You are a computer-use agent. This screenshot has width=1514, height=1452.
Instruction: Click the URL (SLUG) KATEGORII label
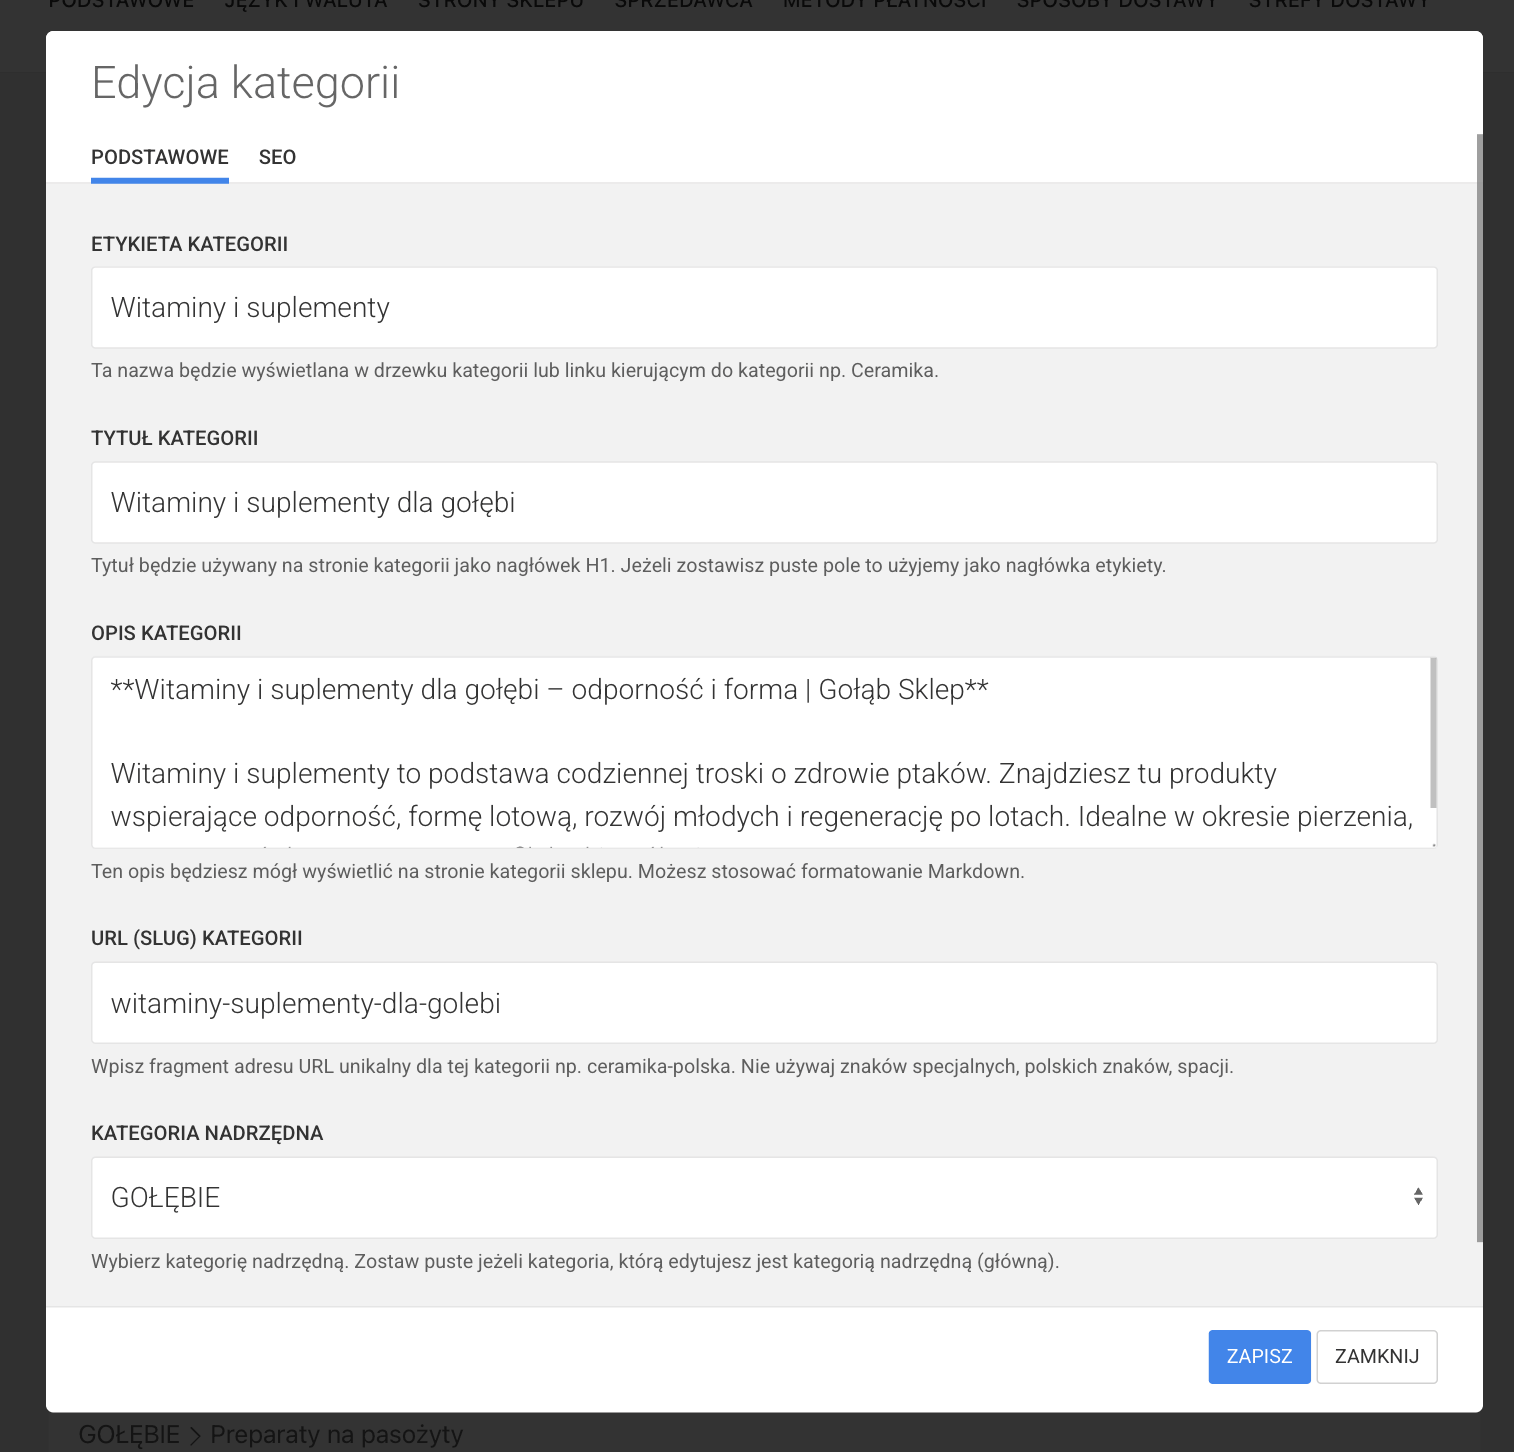point(196,938)
